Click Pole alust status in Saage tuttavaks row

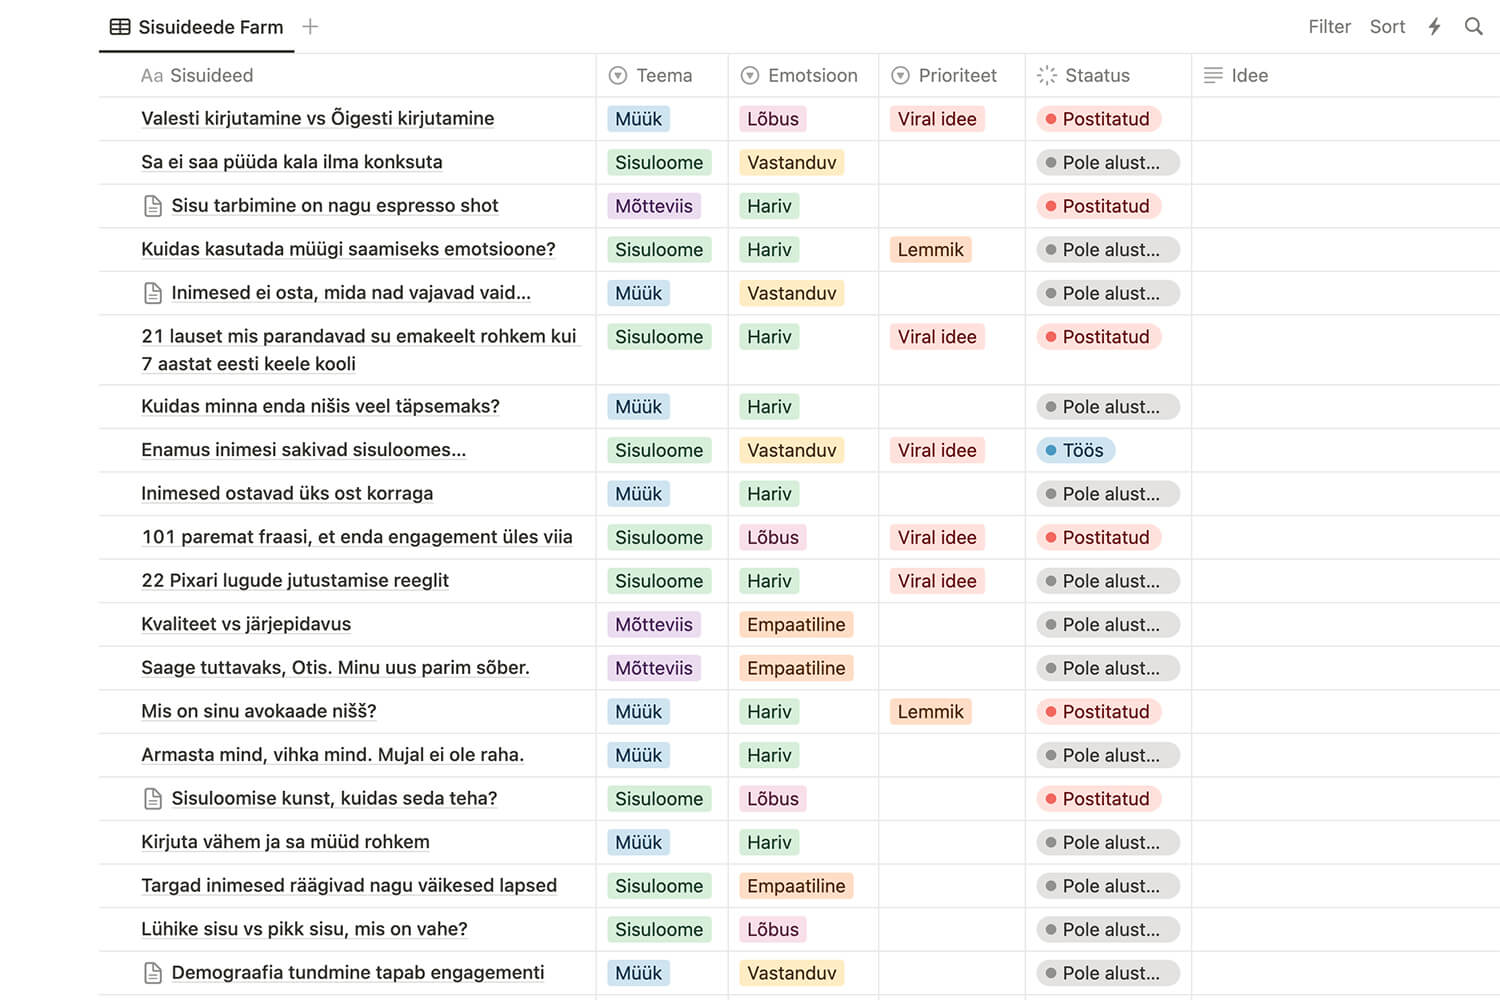click(1108, 668)
